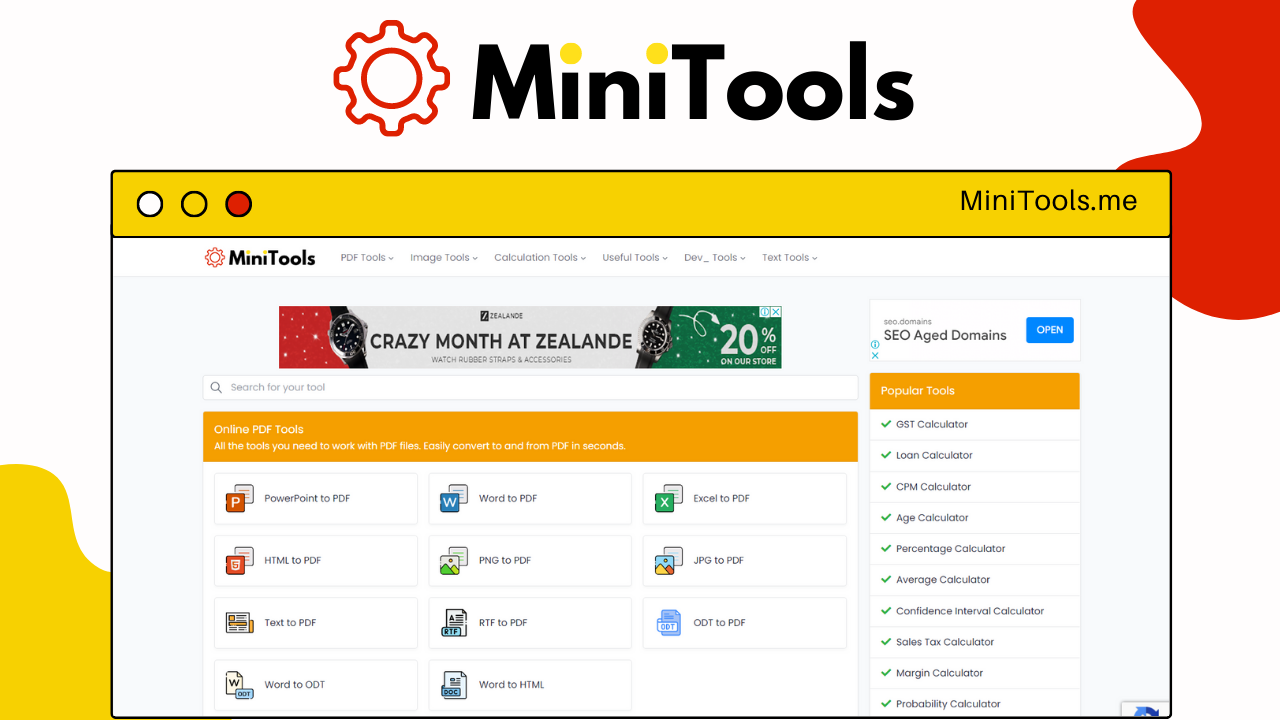Image resolution: width=1280 pixels, height=720 pixels.
Task: Open the Text Tools dropdown
Action: (790, 257)
